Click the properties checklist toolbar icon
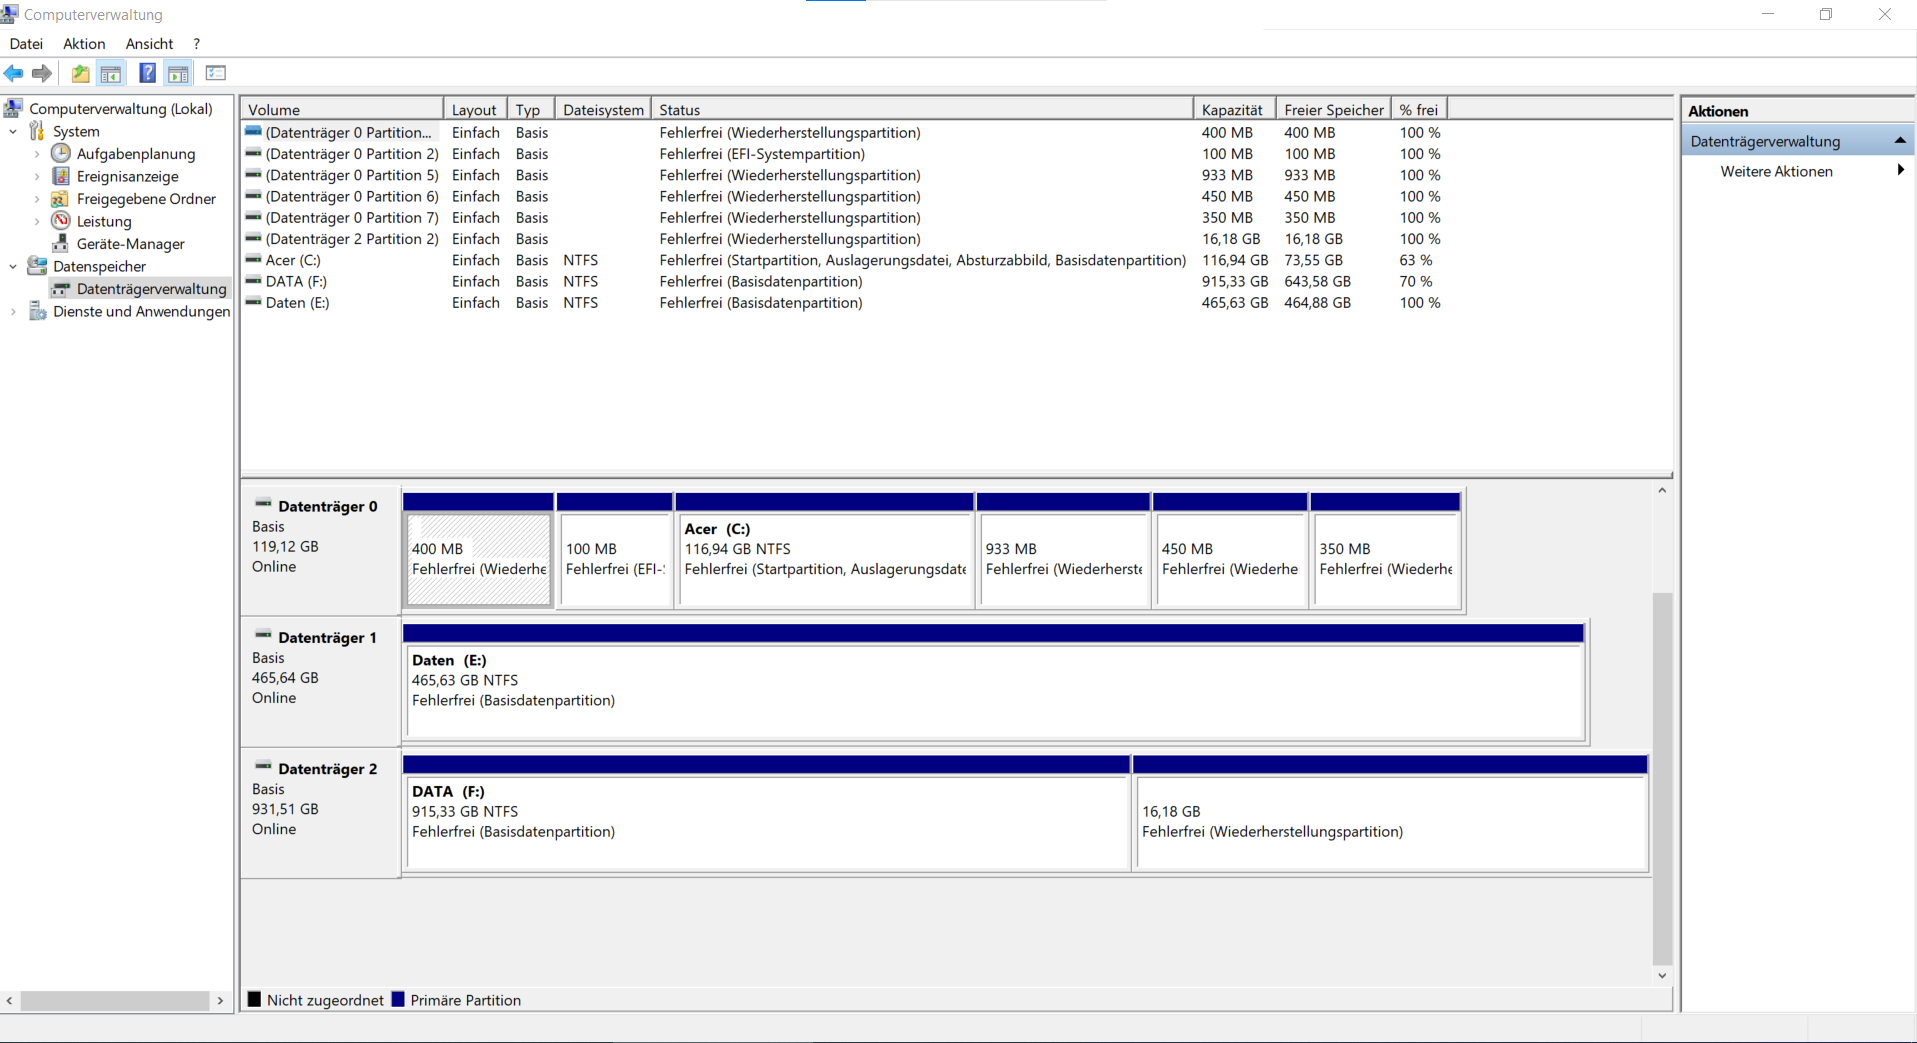The image size is (1917, 1043). tap(216, 73)
